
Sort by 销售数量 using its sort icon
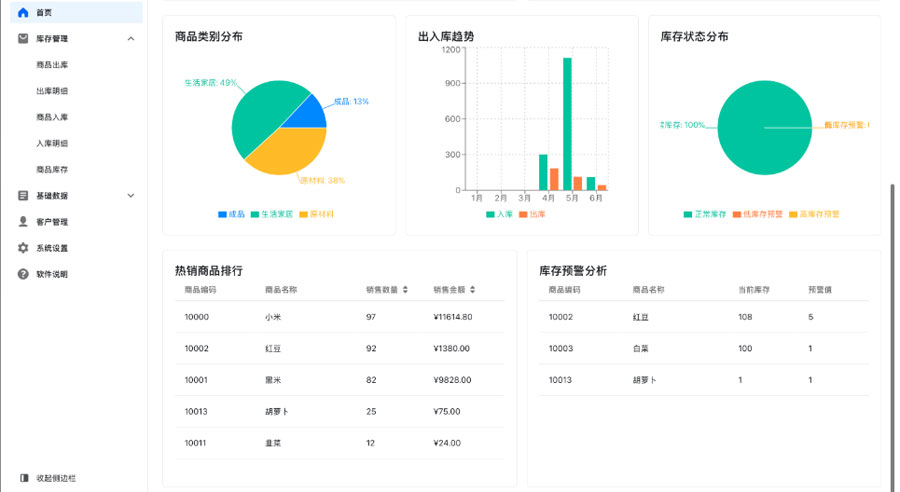click(x=407, y=290)
